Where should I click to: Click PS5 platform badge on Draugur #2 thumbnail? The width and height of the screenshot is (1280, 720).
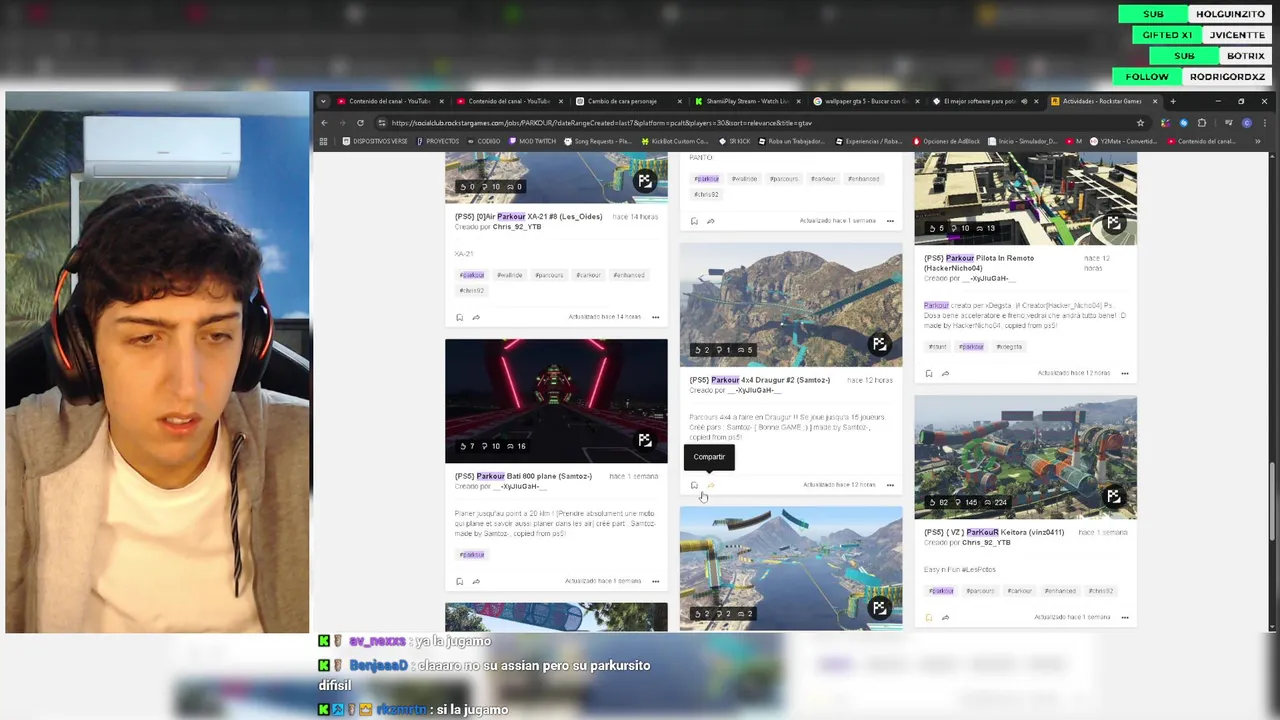[x=879, y=344]
